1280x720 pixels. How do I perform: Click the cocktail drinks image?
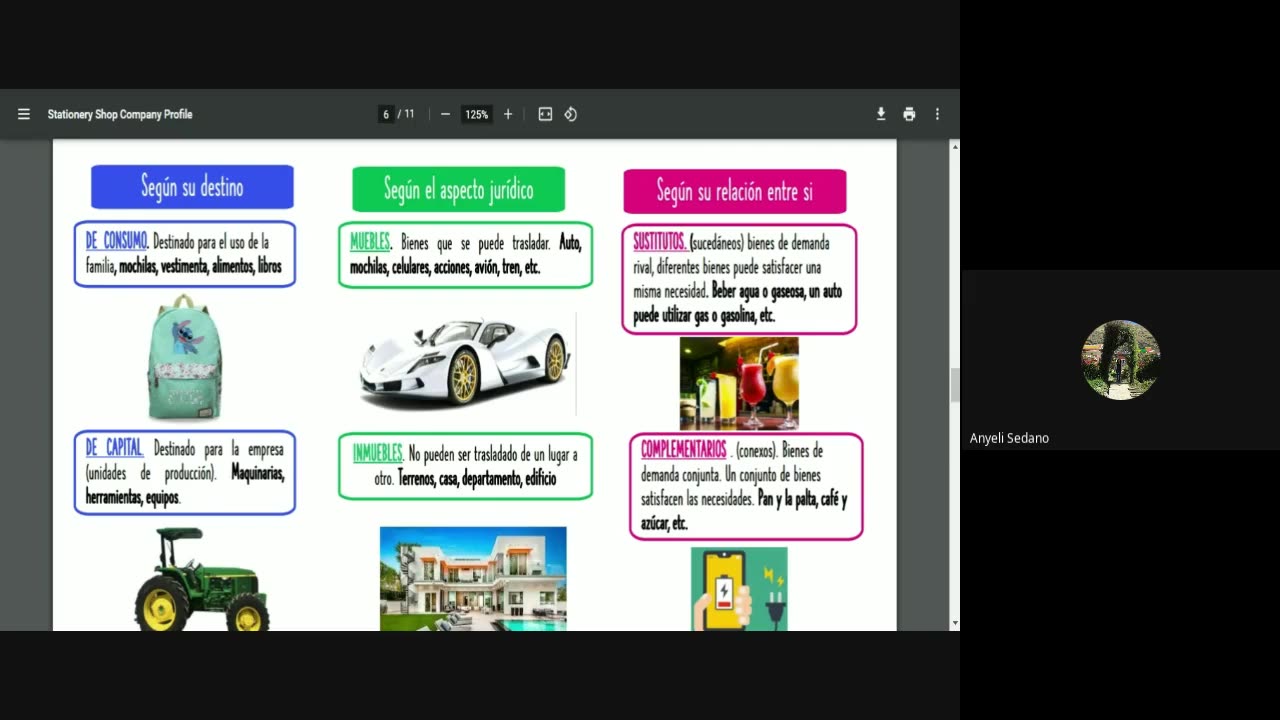point(739,383)
